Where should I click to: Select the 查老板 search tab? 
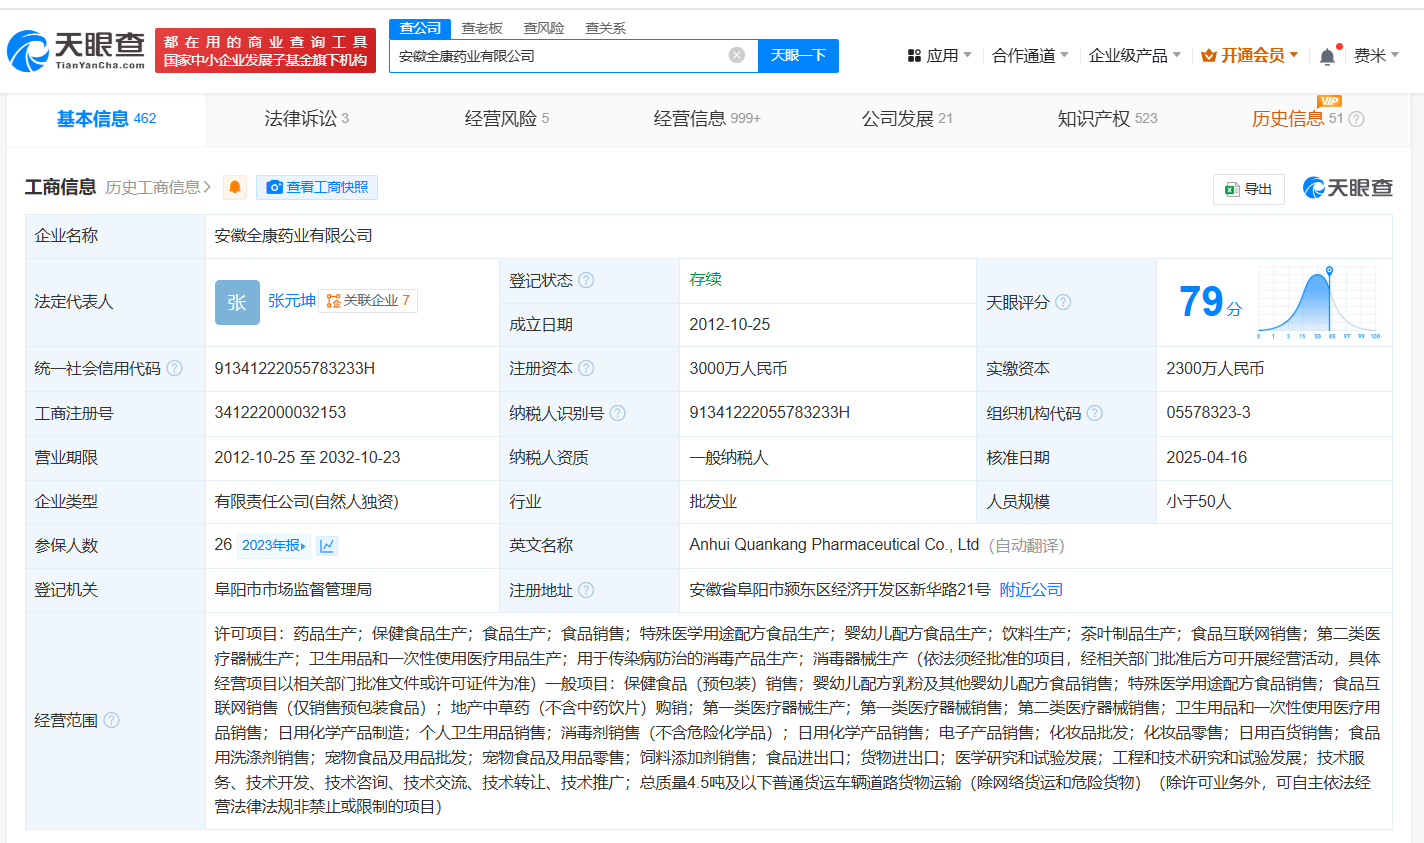click(482, 28)
